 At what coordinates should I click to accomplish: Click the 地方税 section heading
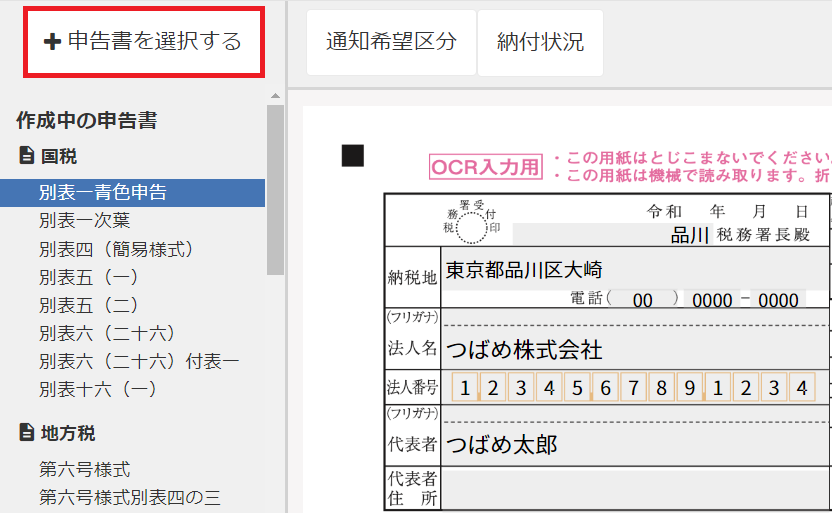pos(68,433)
